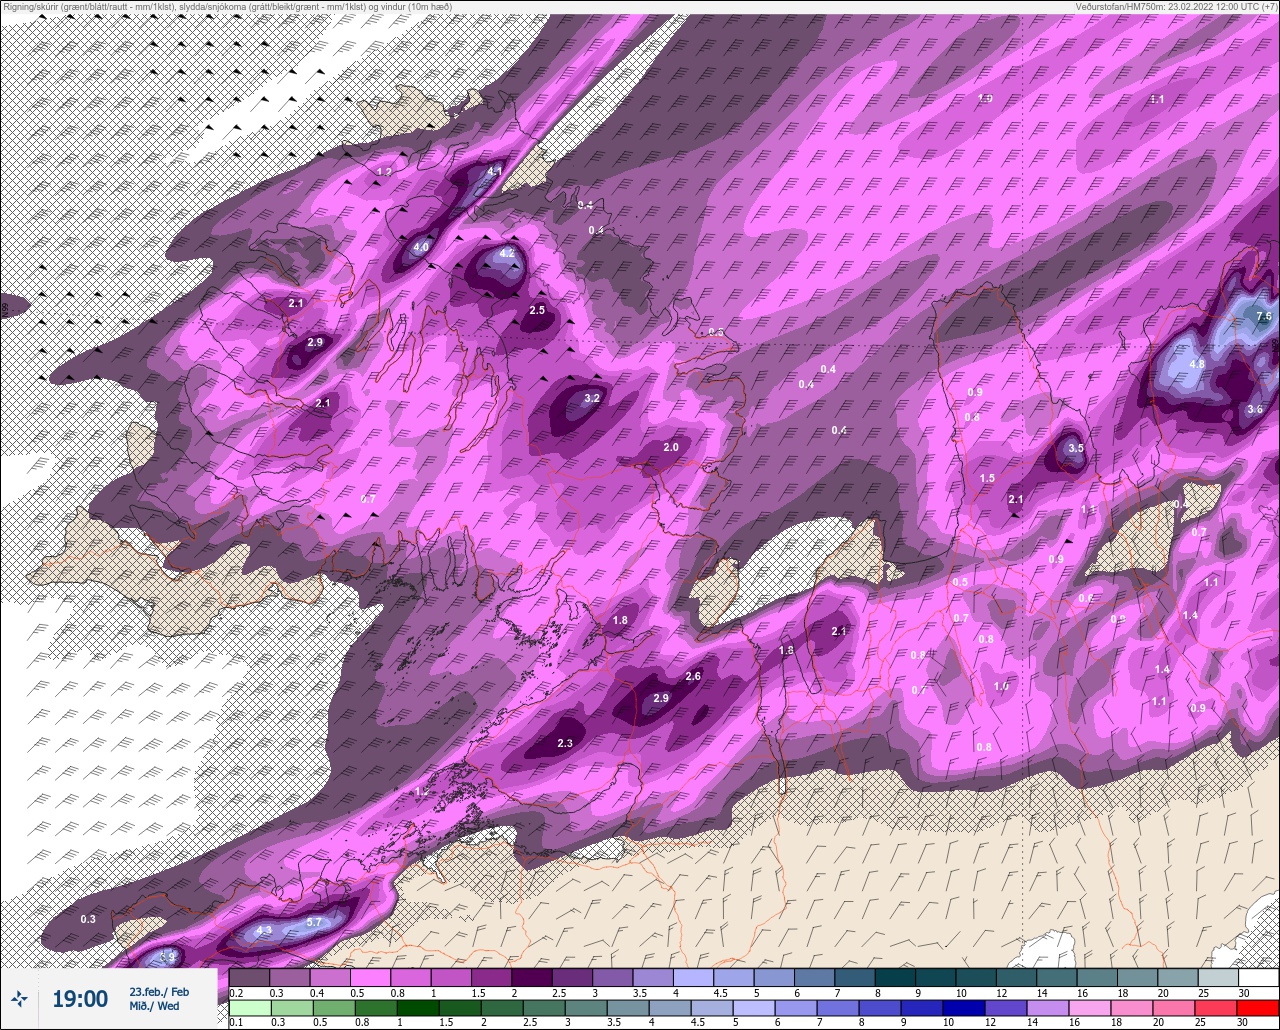Screen dimensions: 1280x1030
Task: Click the 2.5 value on the map
Action: (x=537, y=310)
